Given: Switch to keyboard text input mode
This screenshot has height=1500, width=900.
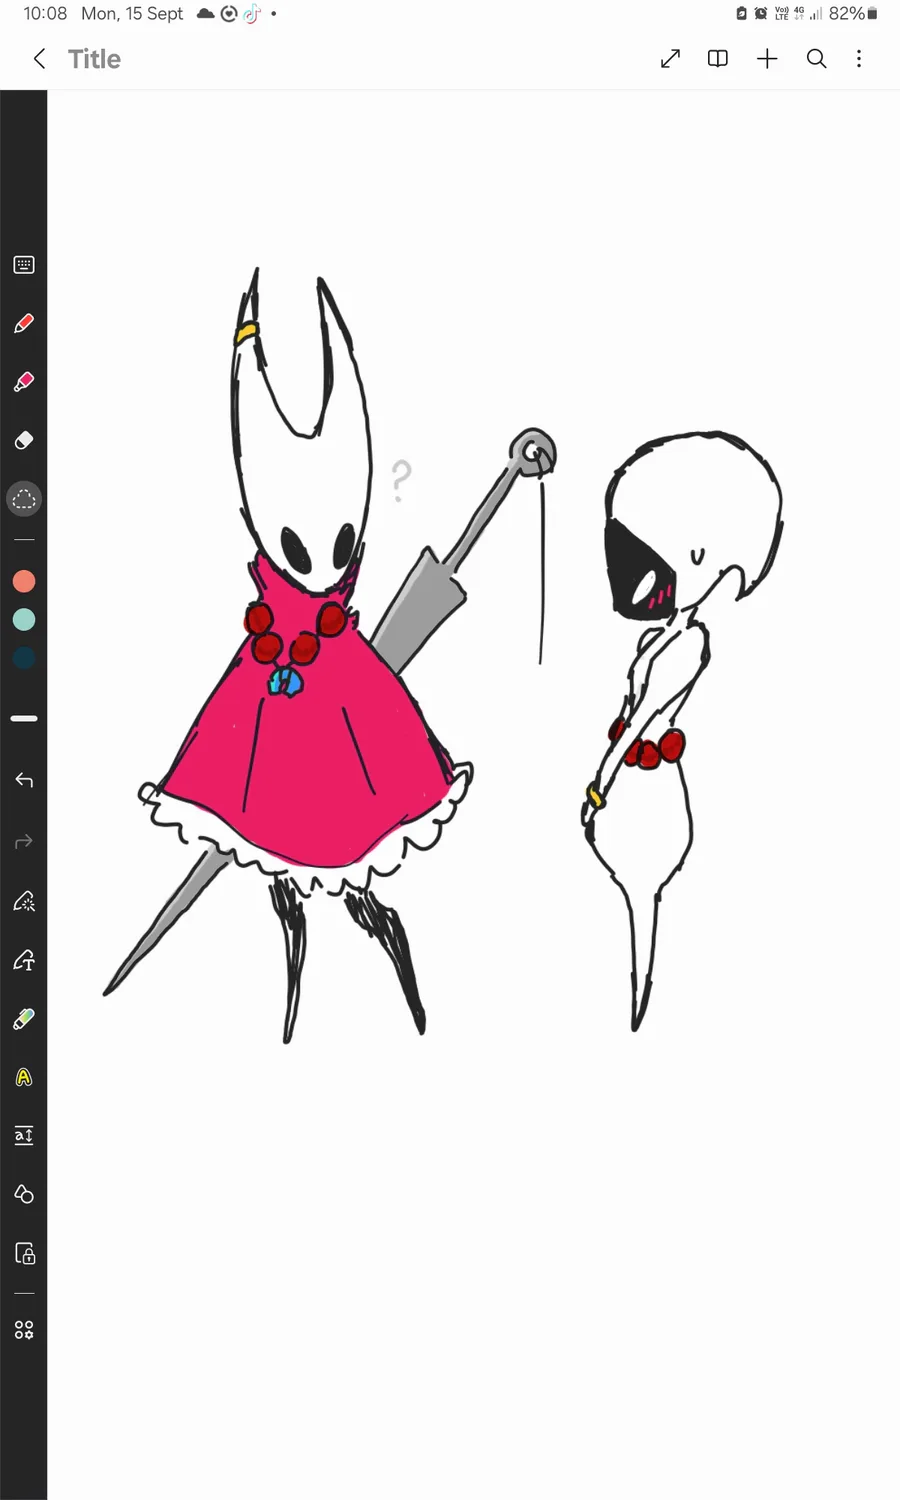Looking at the screenshot, I should 24,265.
